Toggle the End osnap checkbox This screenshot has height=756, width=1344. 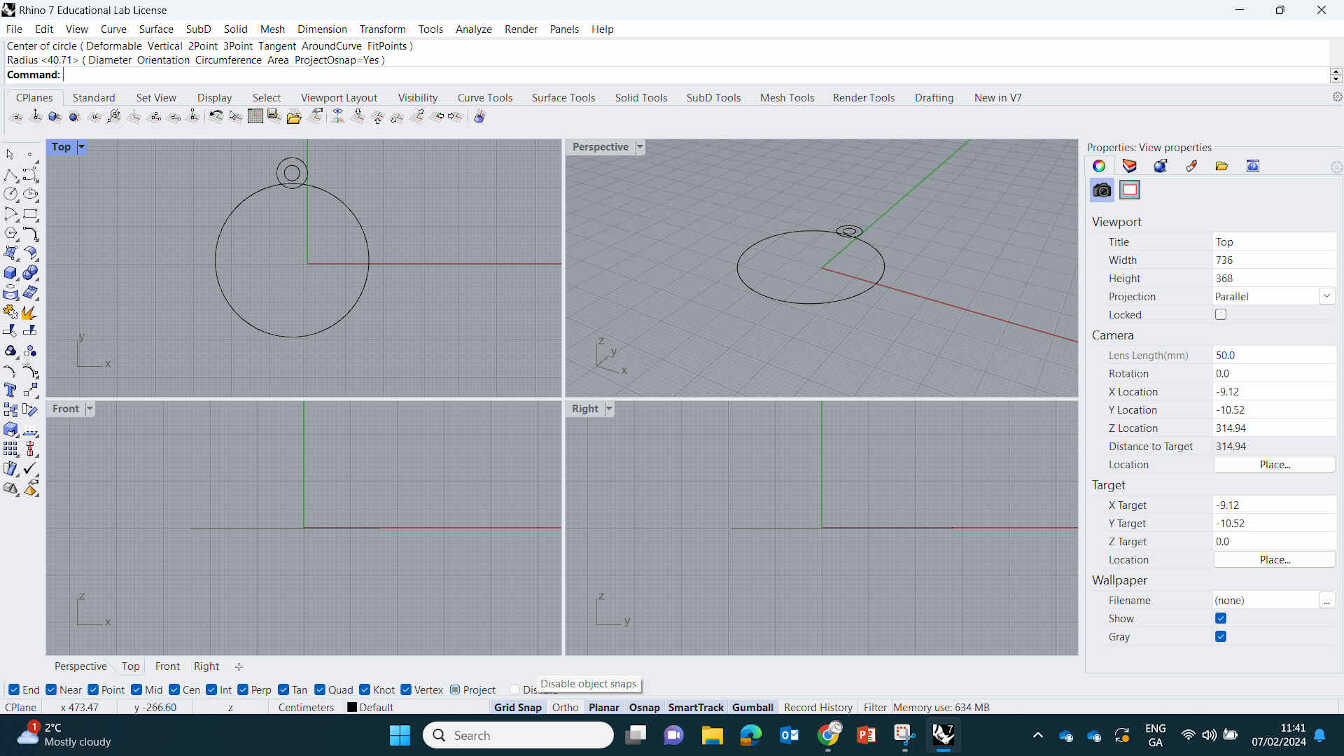14,690
